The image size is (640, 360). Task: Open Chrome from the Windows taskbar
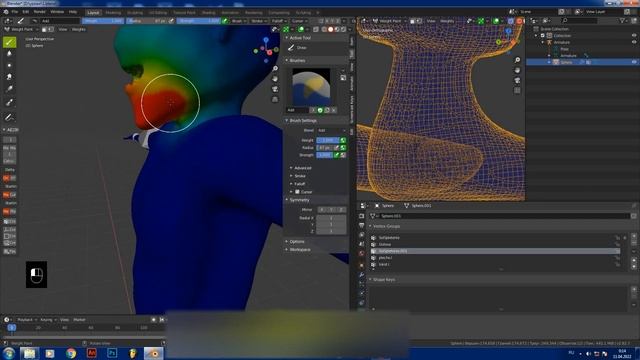[71, 353]
